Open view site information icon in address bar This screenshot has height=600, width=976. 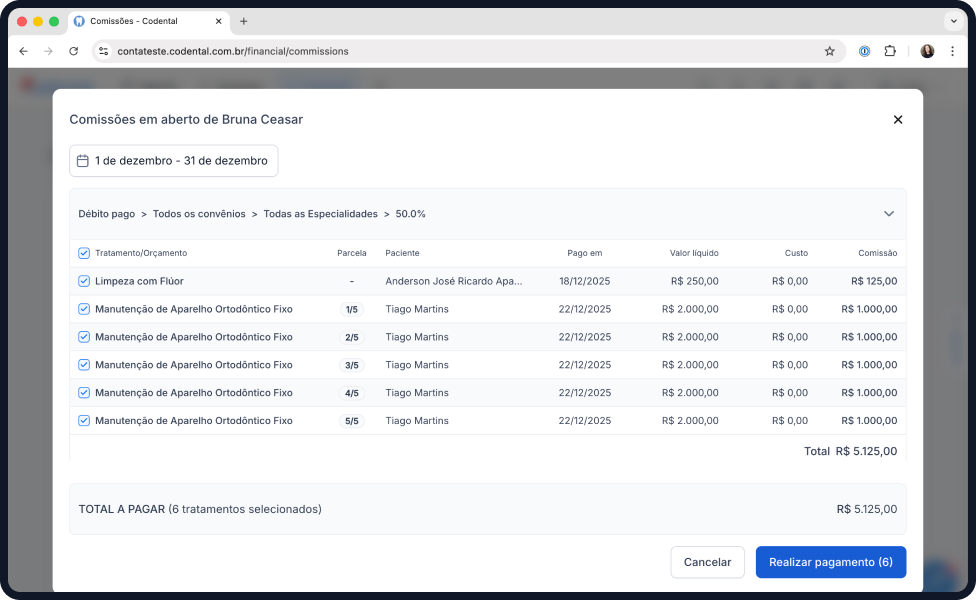tap(103, 51)
